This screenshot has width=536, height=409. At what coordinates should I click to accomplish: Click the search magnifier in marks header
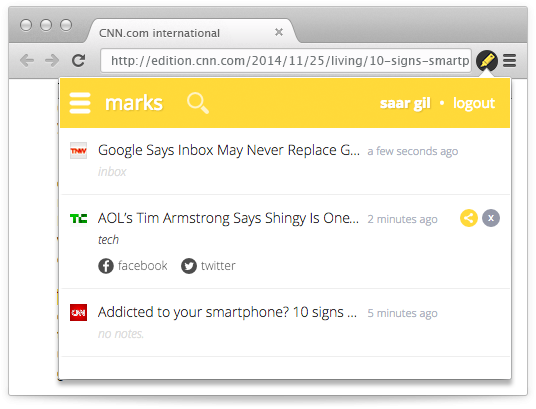[198, 103]
